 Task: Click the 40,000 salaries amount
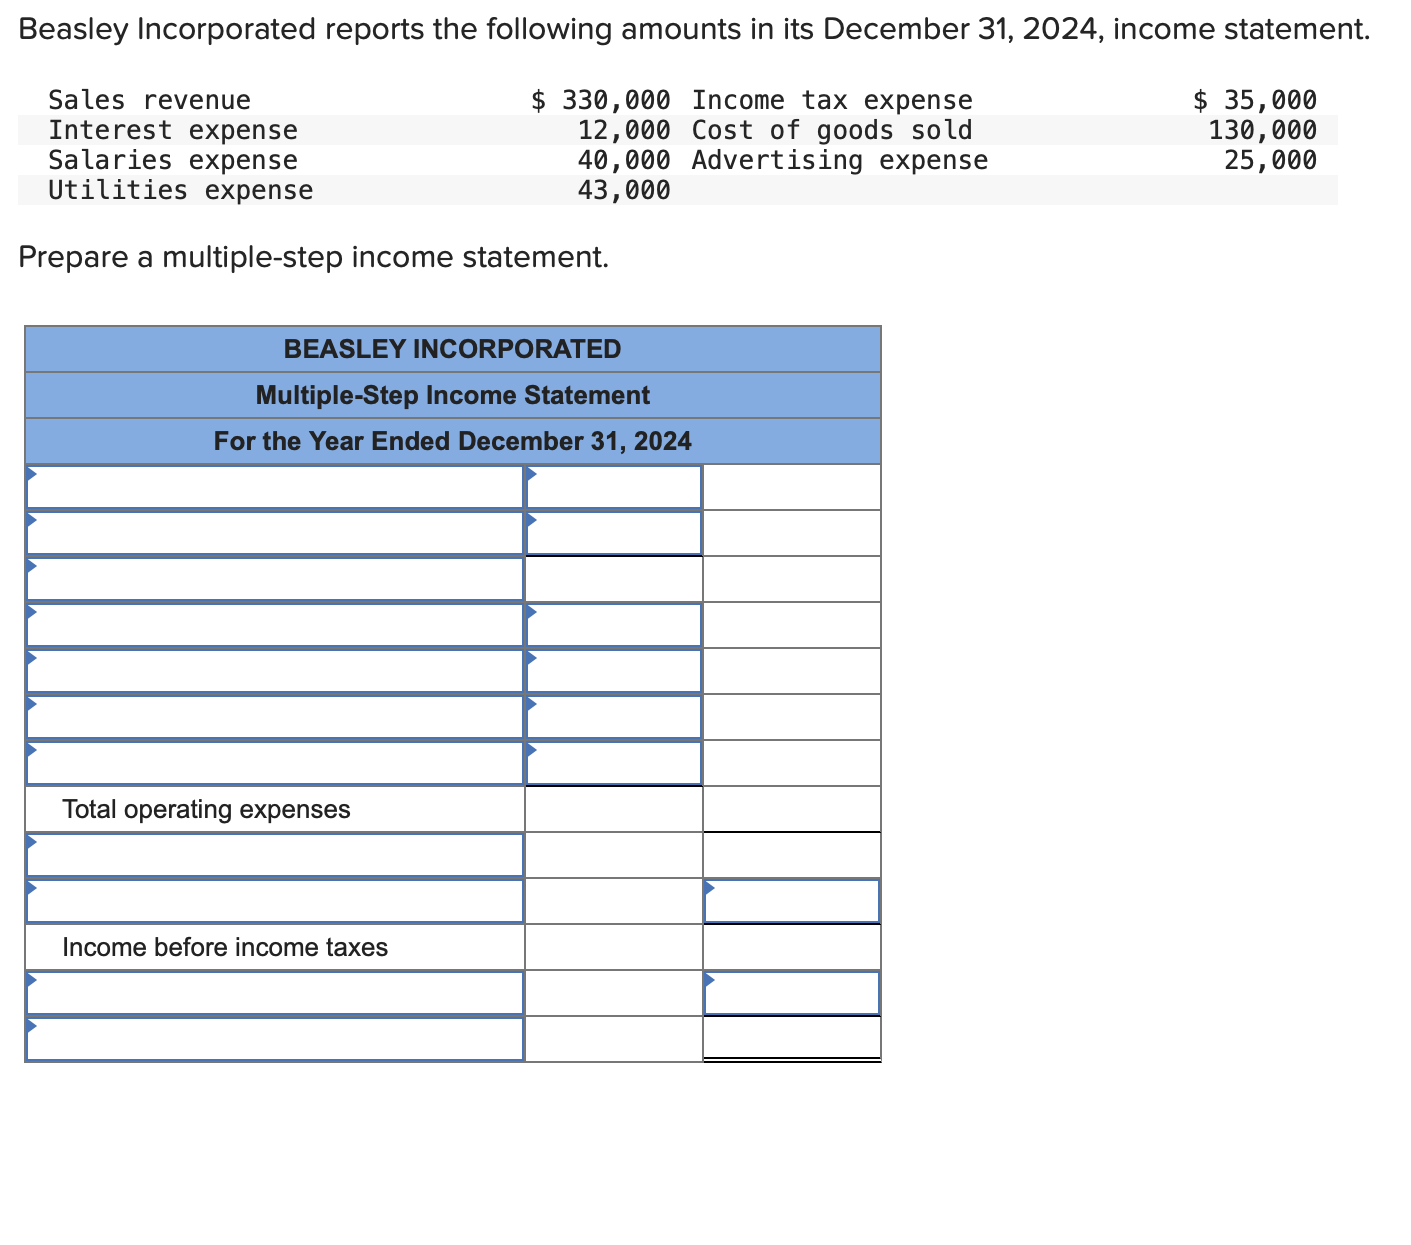(x=624, y=160)
